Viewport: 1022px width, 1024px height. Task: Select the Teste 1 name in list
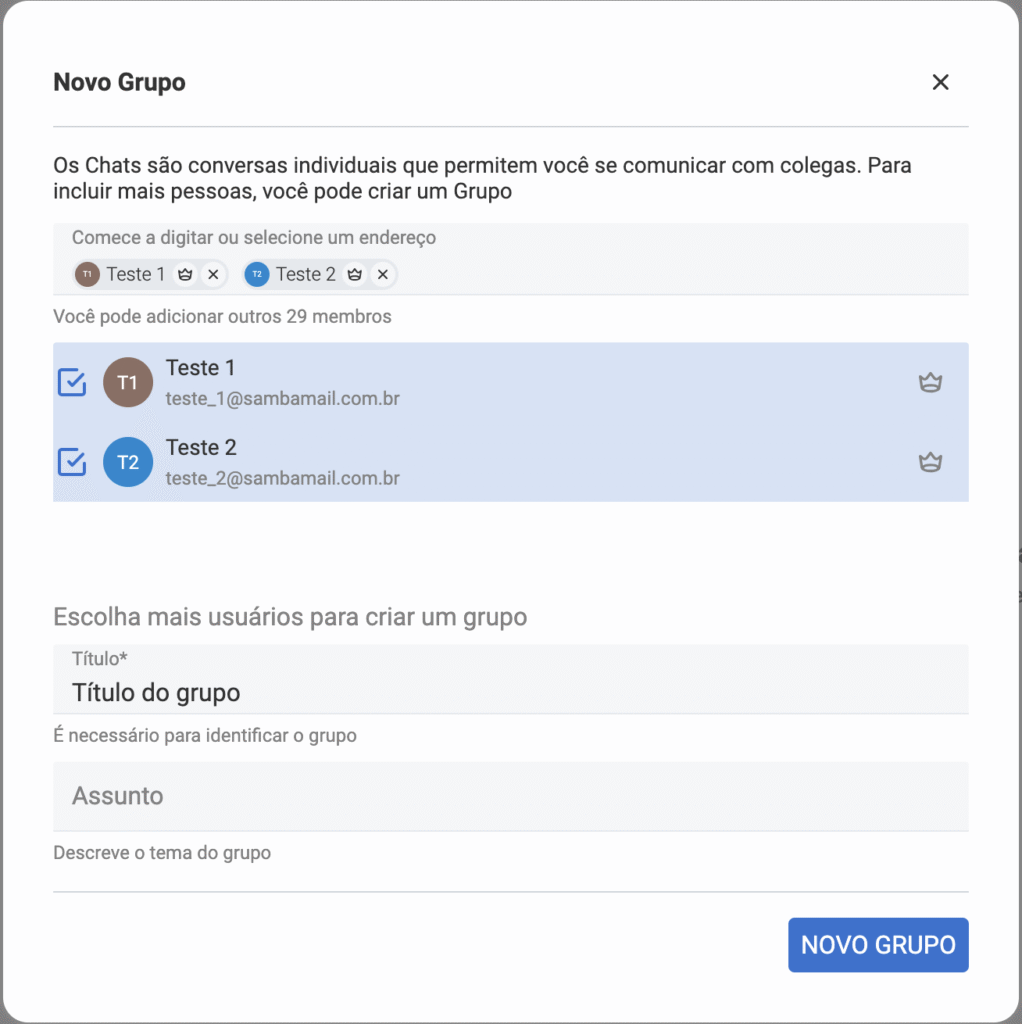click(x=201, y=368)
